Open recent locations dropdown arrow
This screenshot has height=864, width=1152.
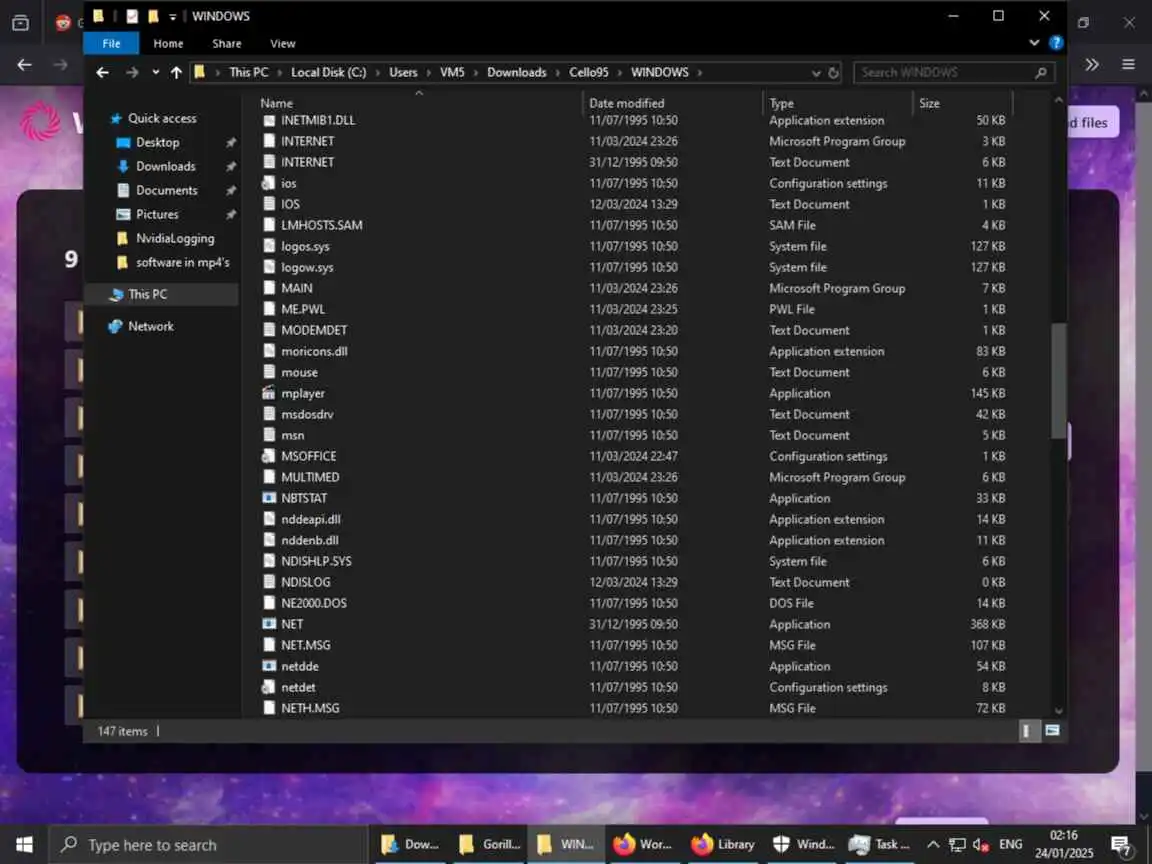pos(156,72)
